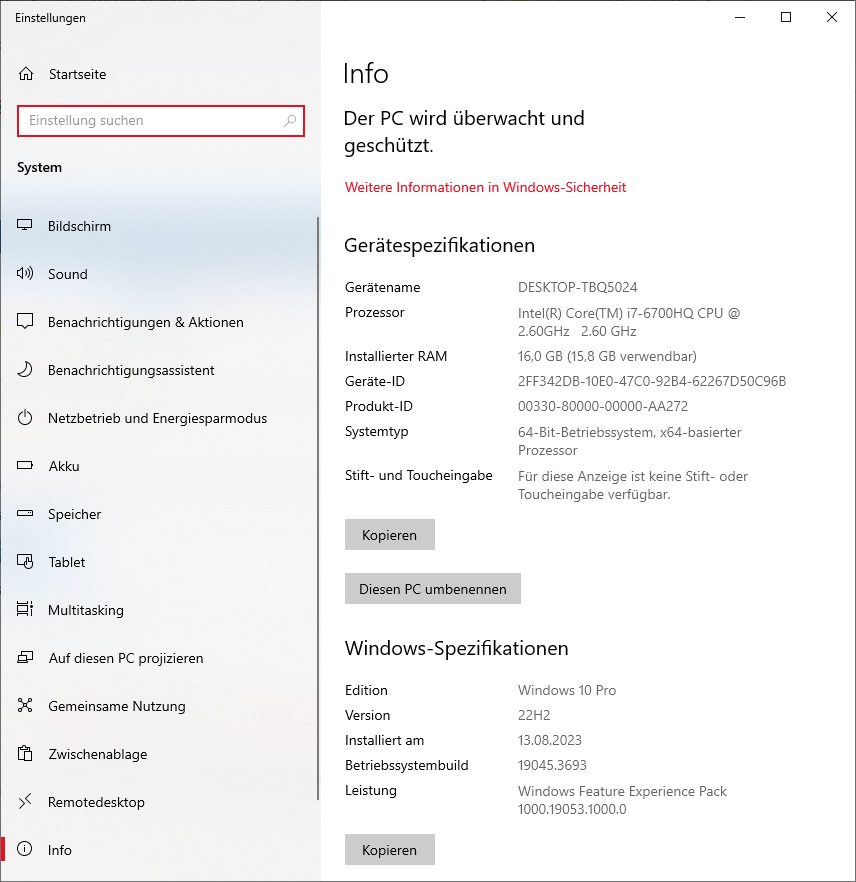Open the Bildschirm settings page
The width and height of the screenshot is (856, 882).
tap(160, 226)
